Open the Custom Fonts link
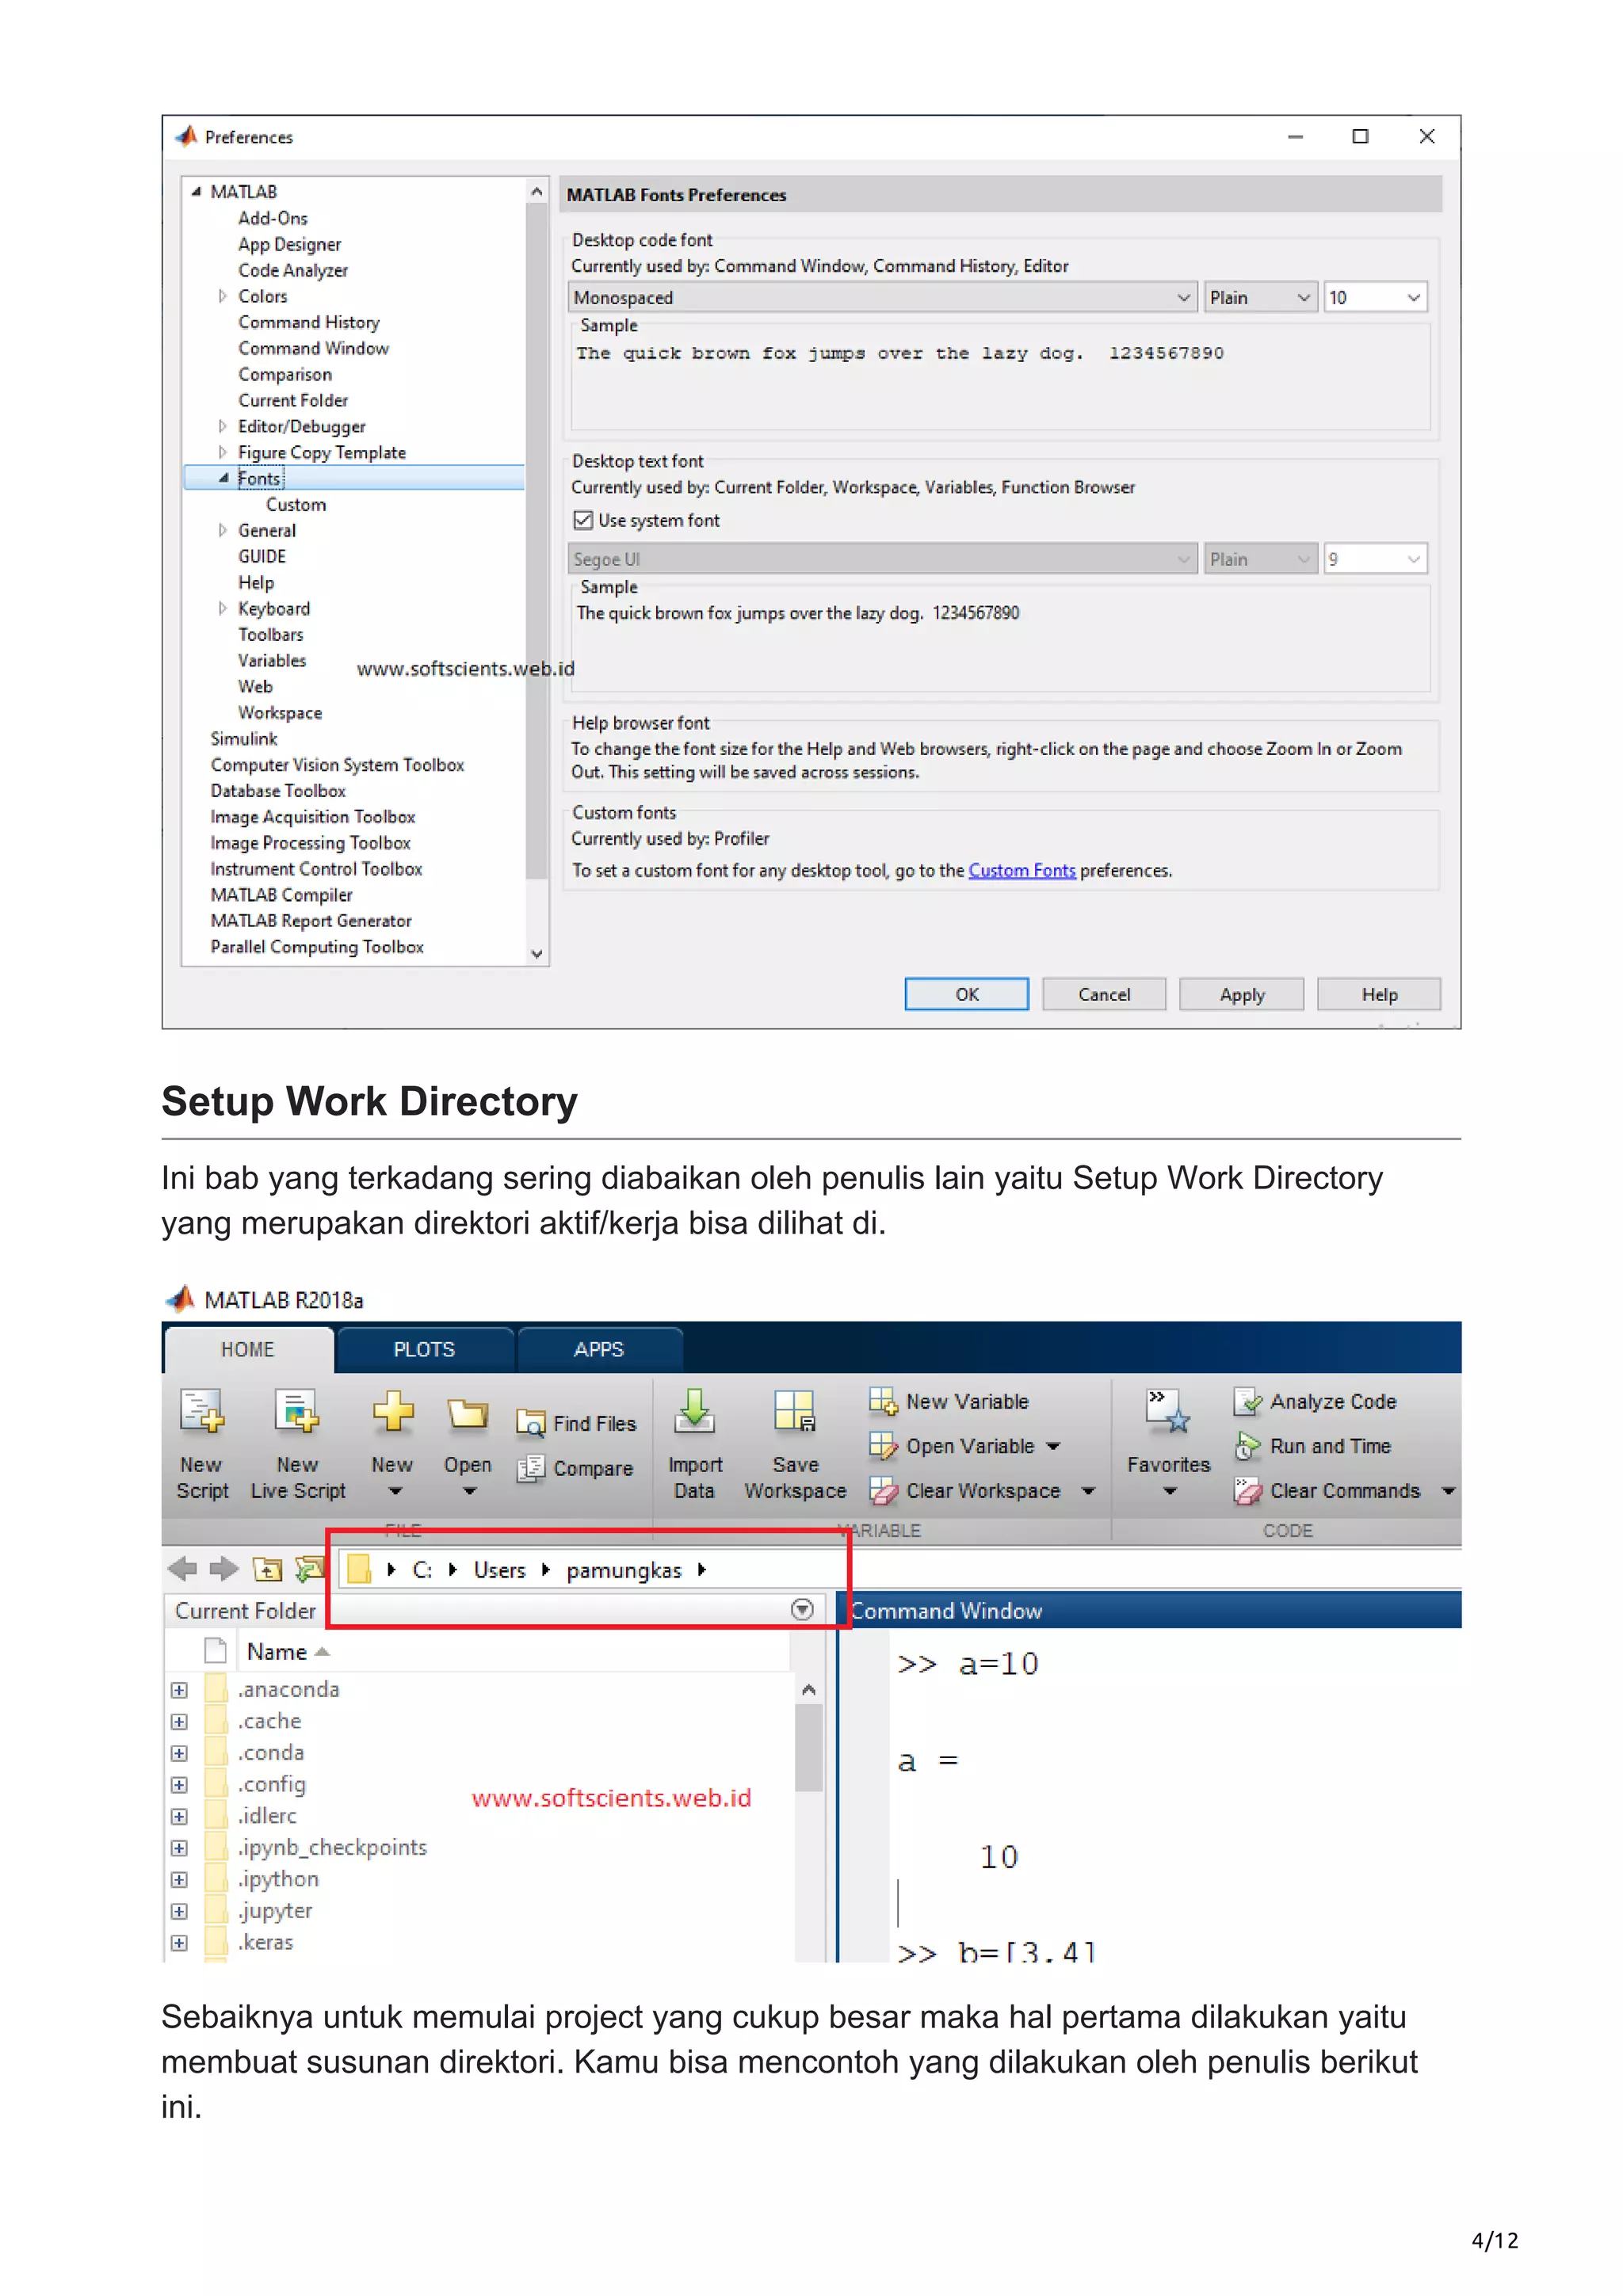The height and width of the screenshot is (2296, 1623). [1022, 870]
